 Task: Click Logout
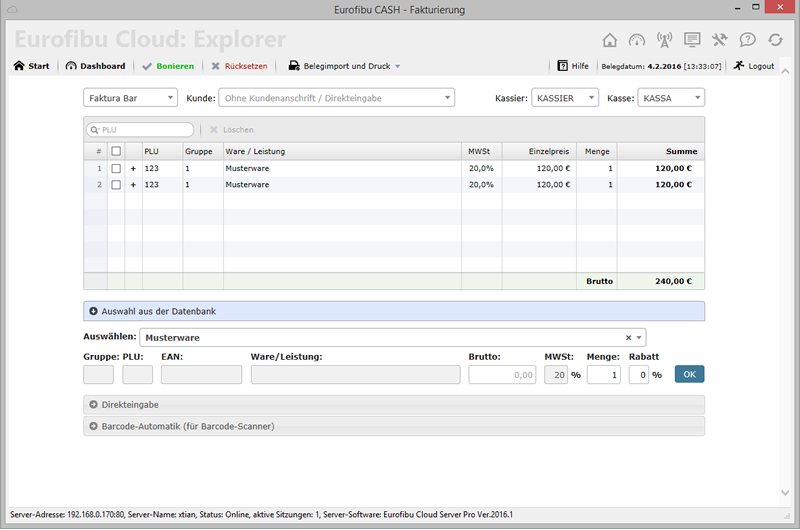tap(754, 66)
